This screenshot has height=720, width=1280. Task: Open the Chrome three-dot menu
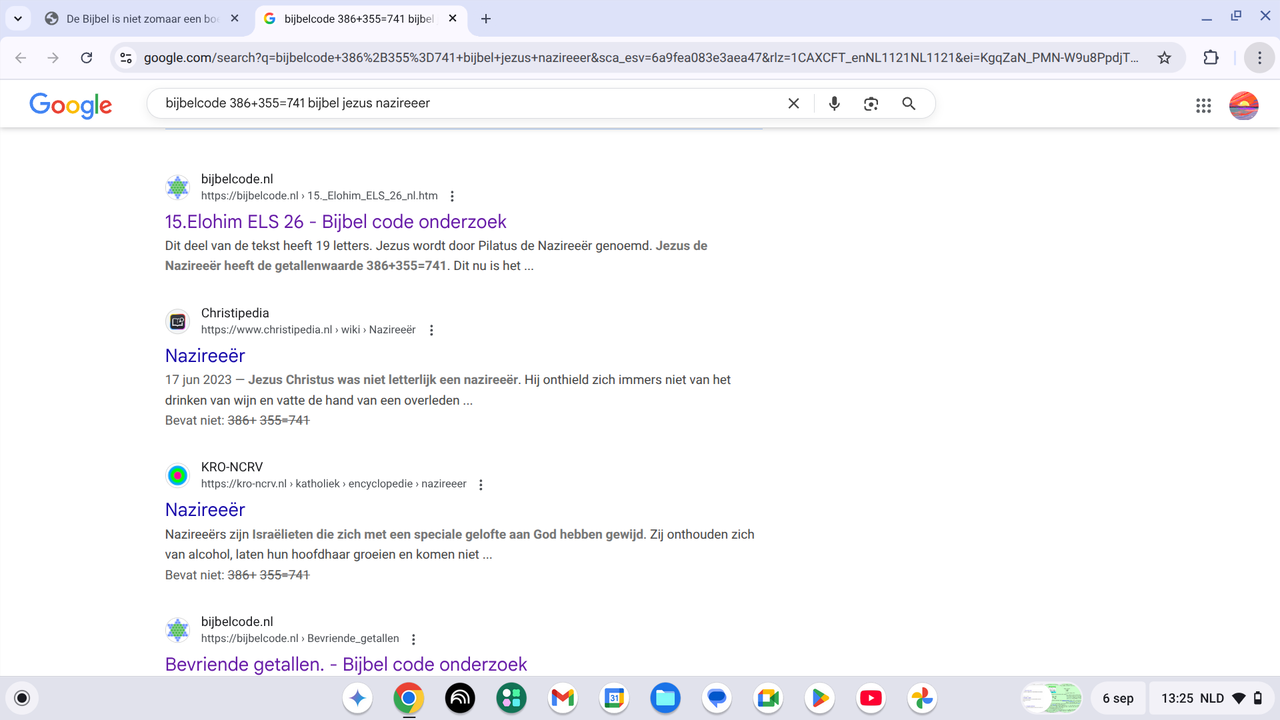1259,58
